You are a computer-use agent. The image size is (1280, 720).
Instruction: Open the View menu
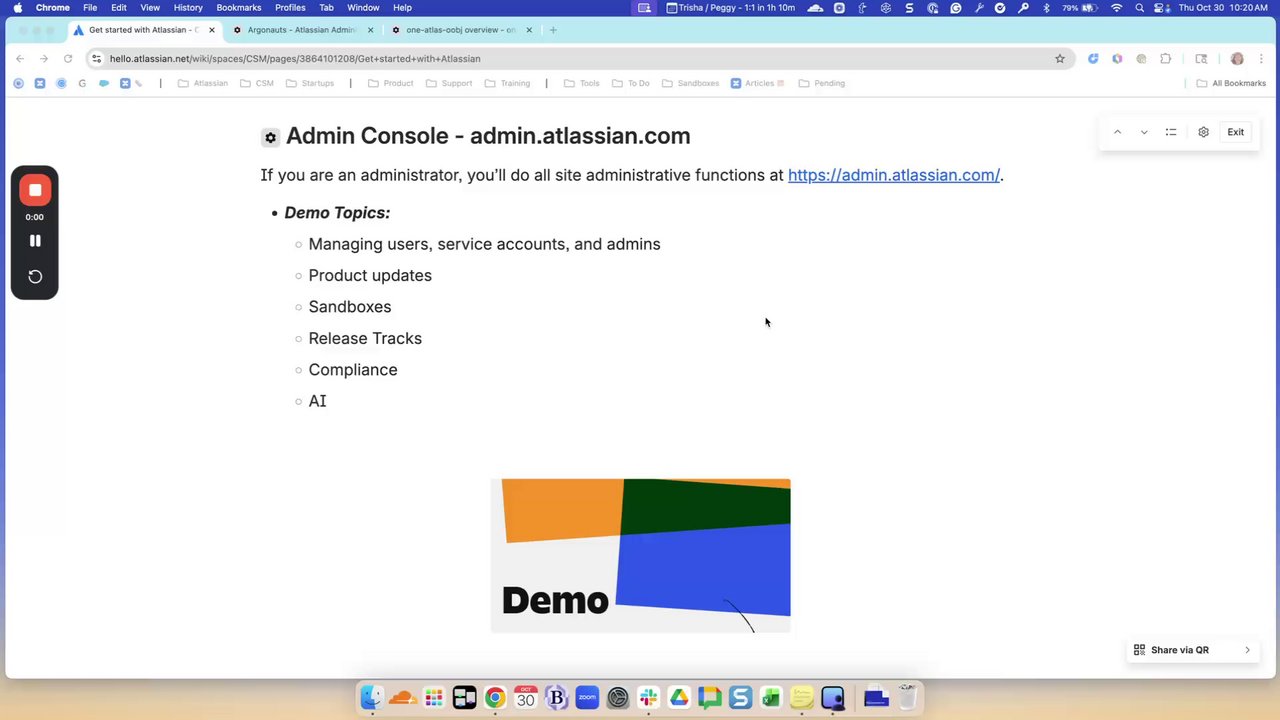150,7
